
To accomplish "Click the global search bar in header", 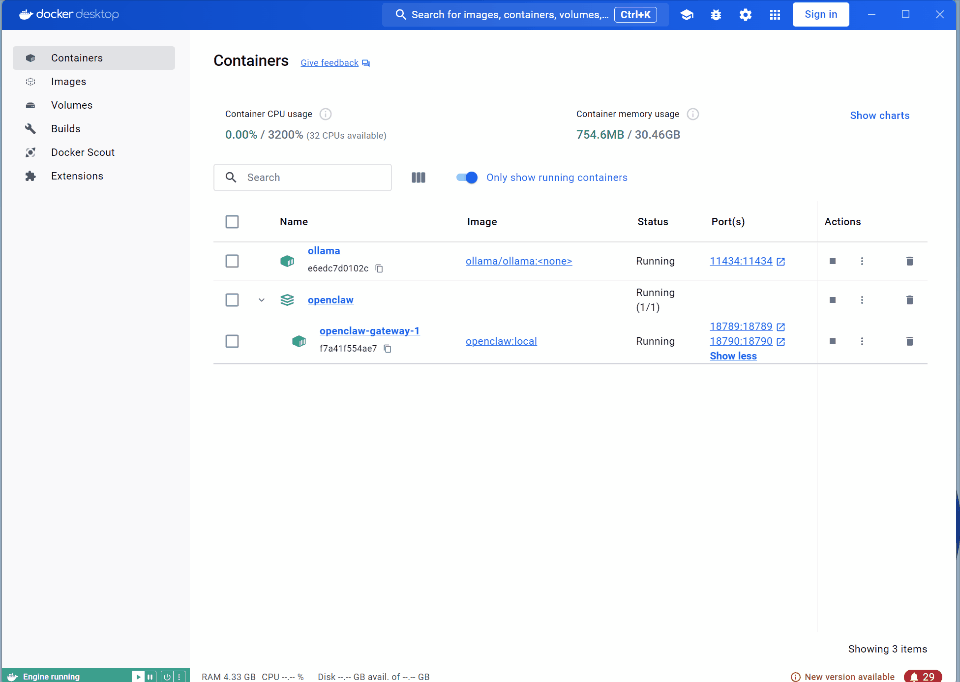I will (525, 15).
